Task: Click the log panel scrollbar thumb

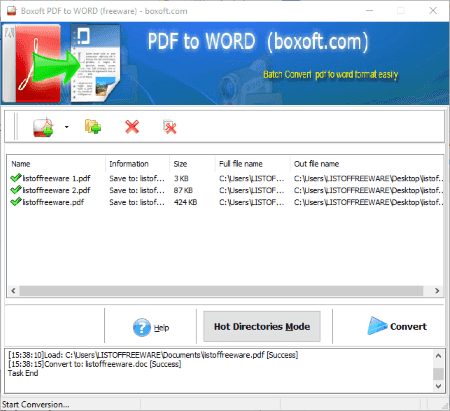Action: [438, 374]
